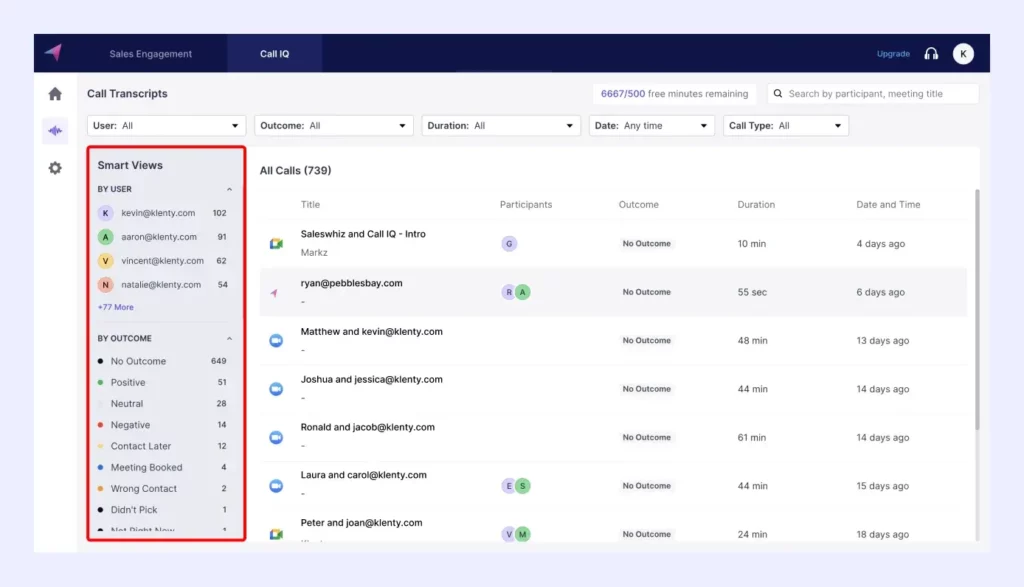Open the User filter dropdown
Viewport: 1024px width, 587px height.
click(166, 126)
